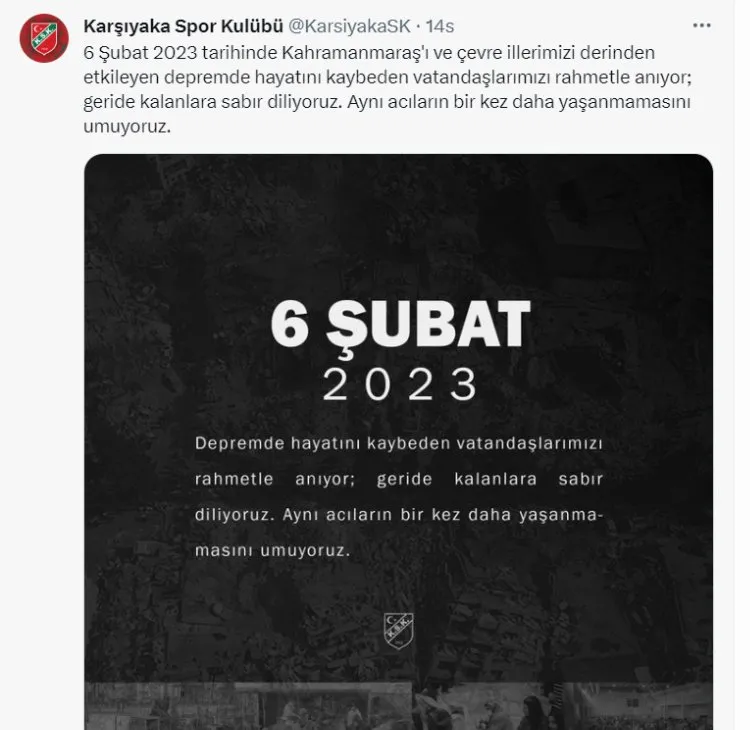The height and width of the screenshot is (730, 750).
Task: Expand the dark memorial image attachment
Action: (398, 442)
